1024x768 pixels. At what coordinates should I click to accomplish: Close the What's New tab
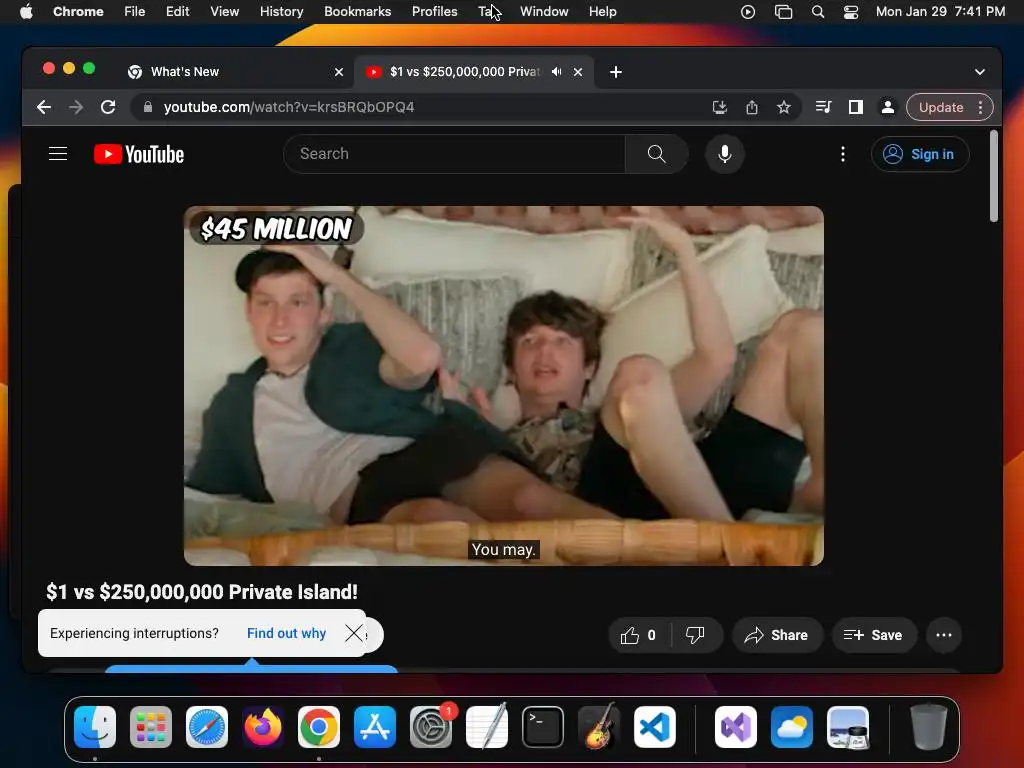339,72
